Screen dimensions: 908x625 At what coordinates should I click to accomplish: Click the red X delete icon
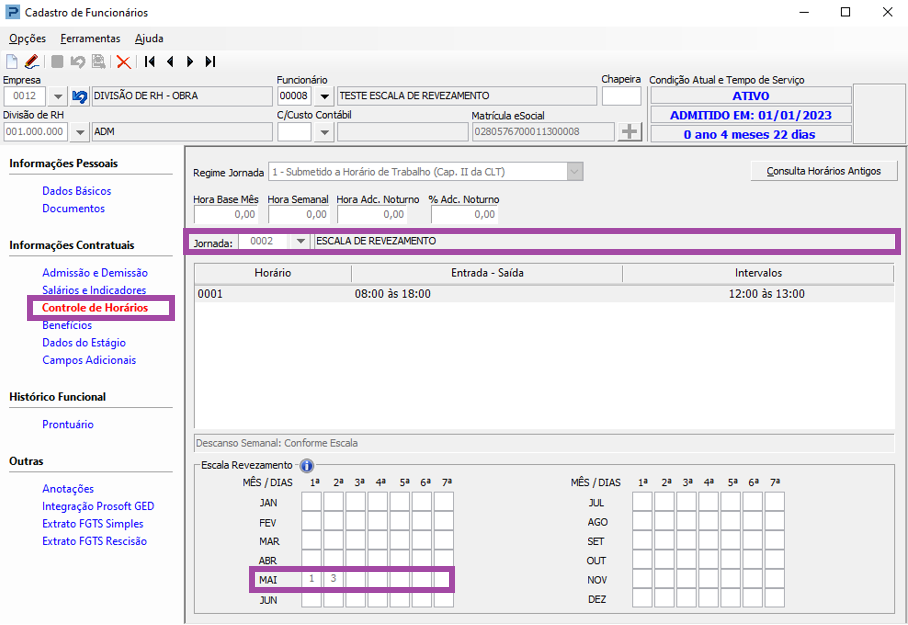click(123, 62)
